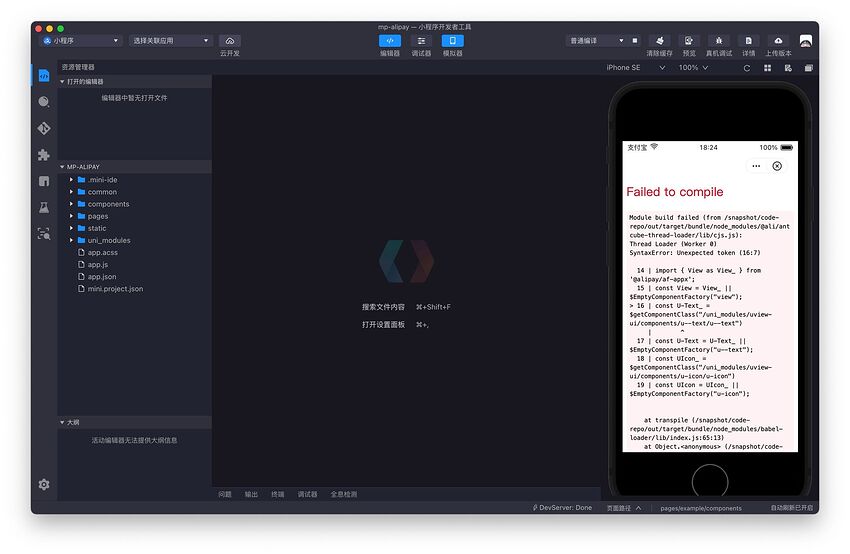This screenshot has height=554, width=850.
Task: Click the detach simulator window icon
Action: coord(809,68)
